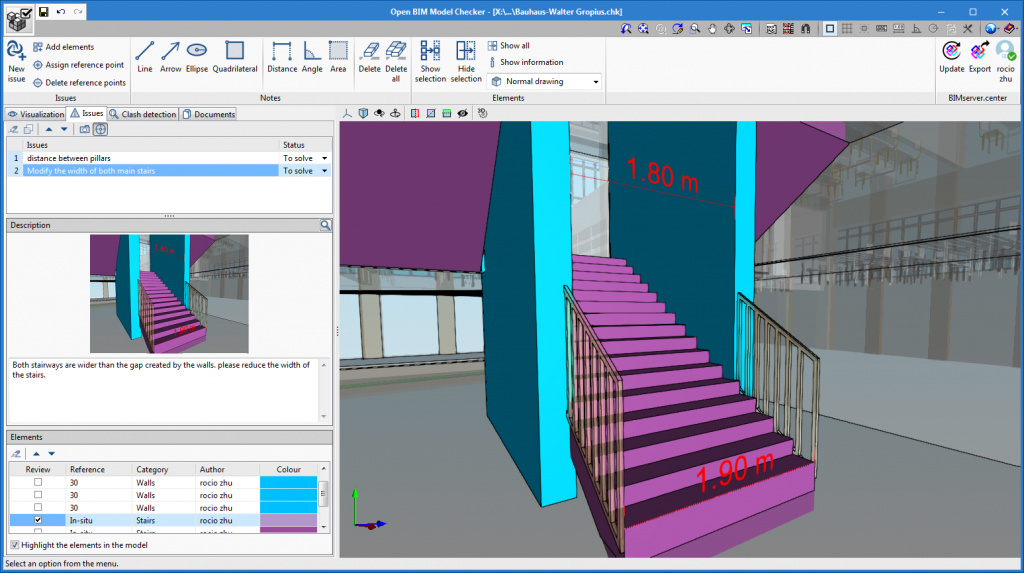Viewport: 1024px width, 573px height.
Task: Select the Arrow note tool
Action: click(x=170, y=57)
